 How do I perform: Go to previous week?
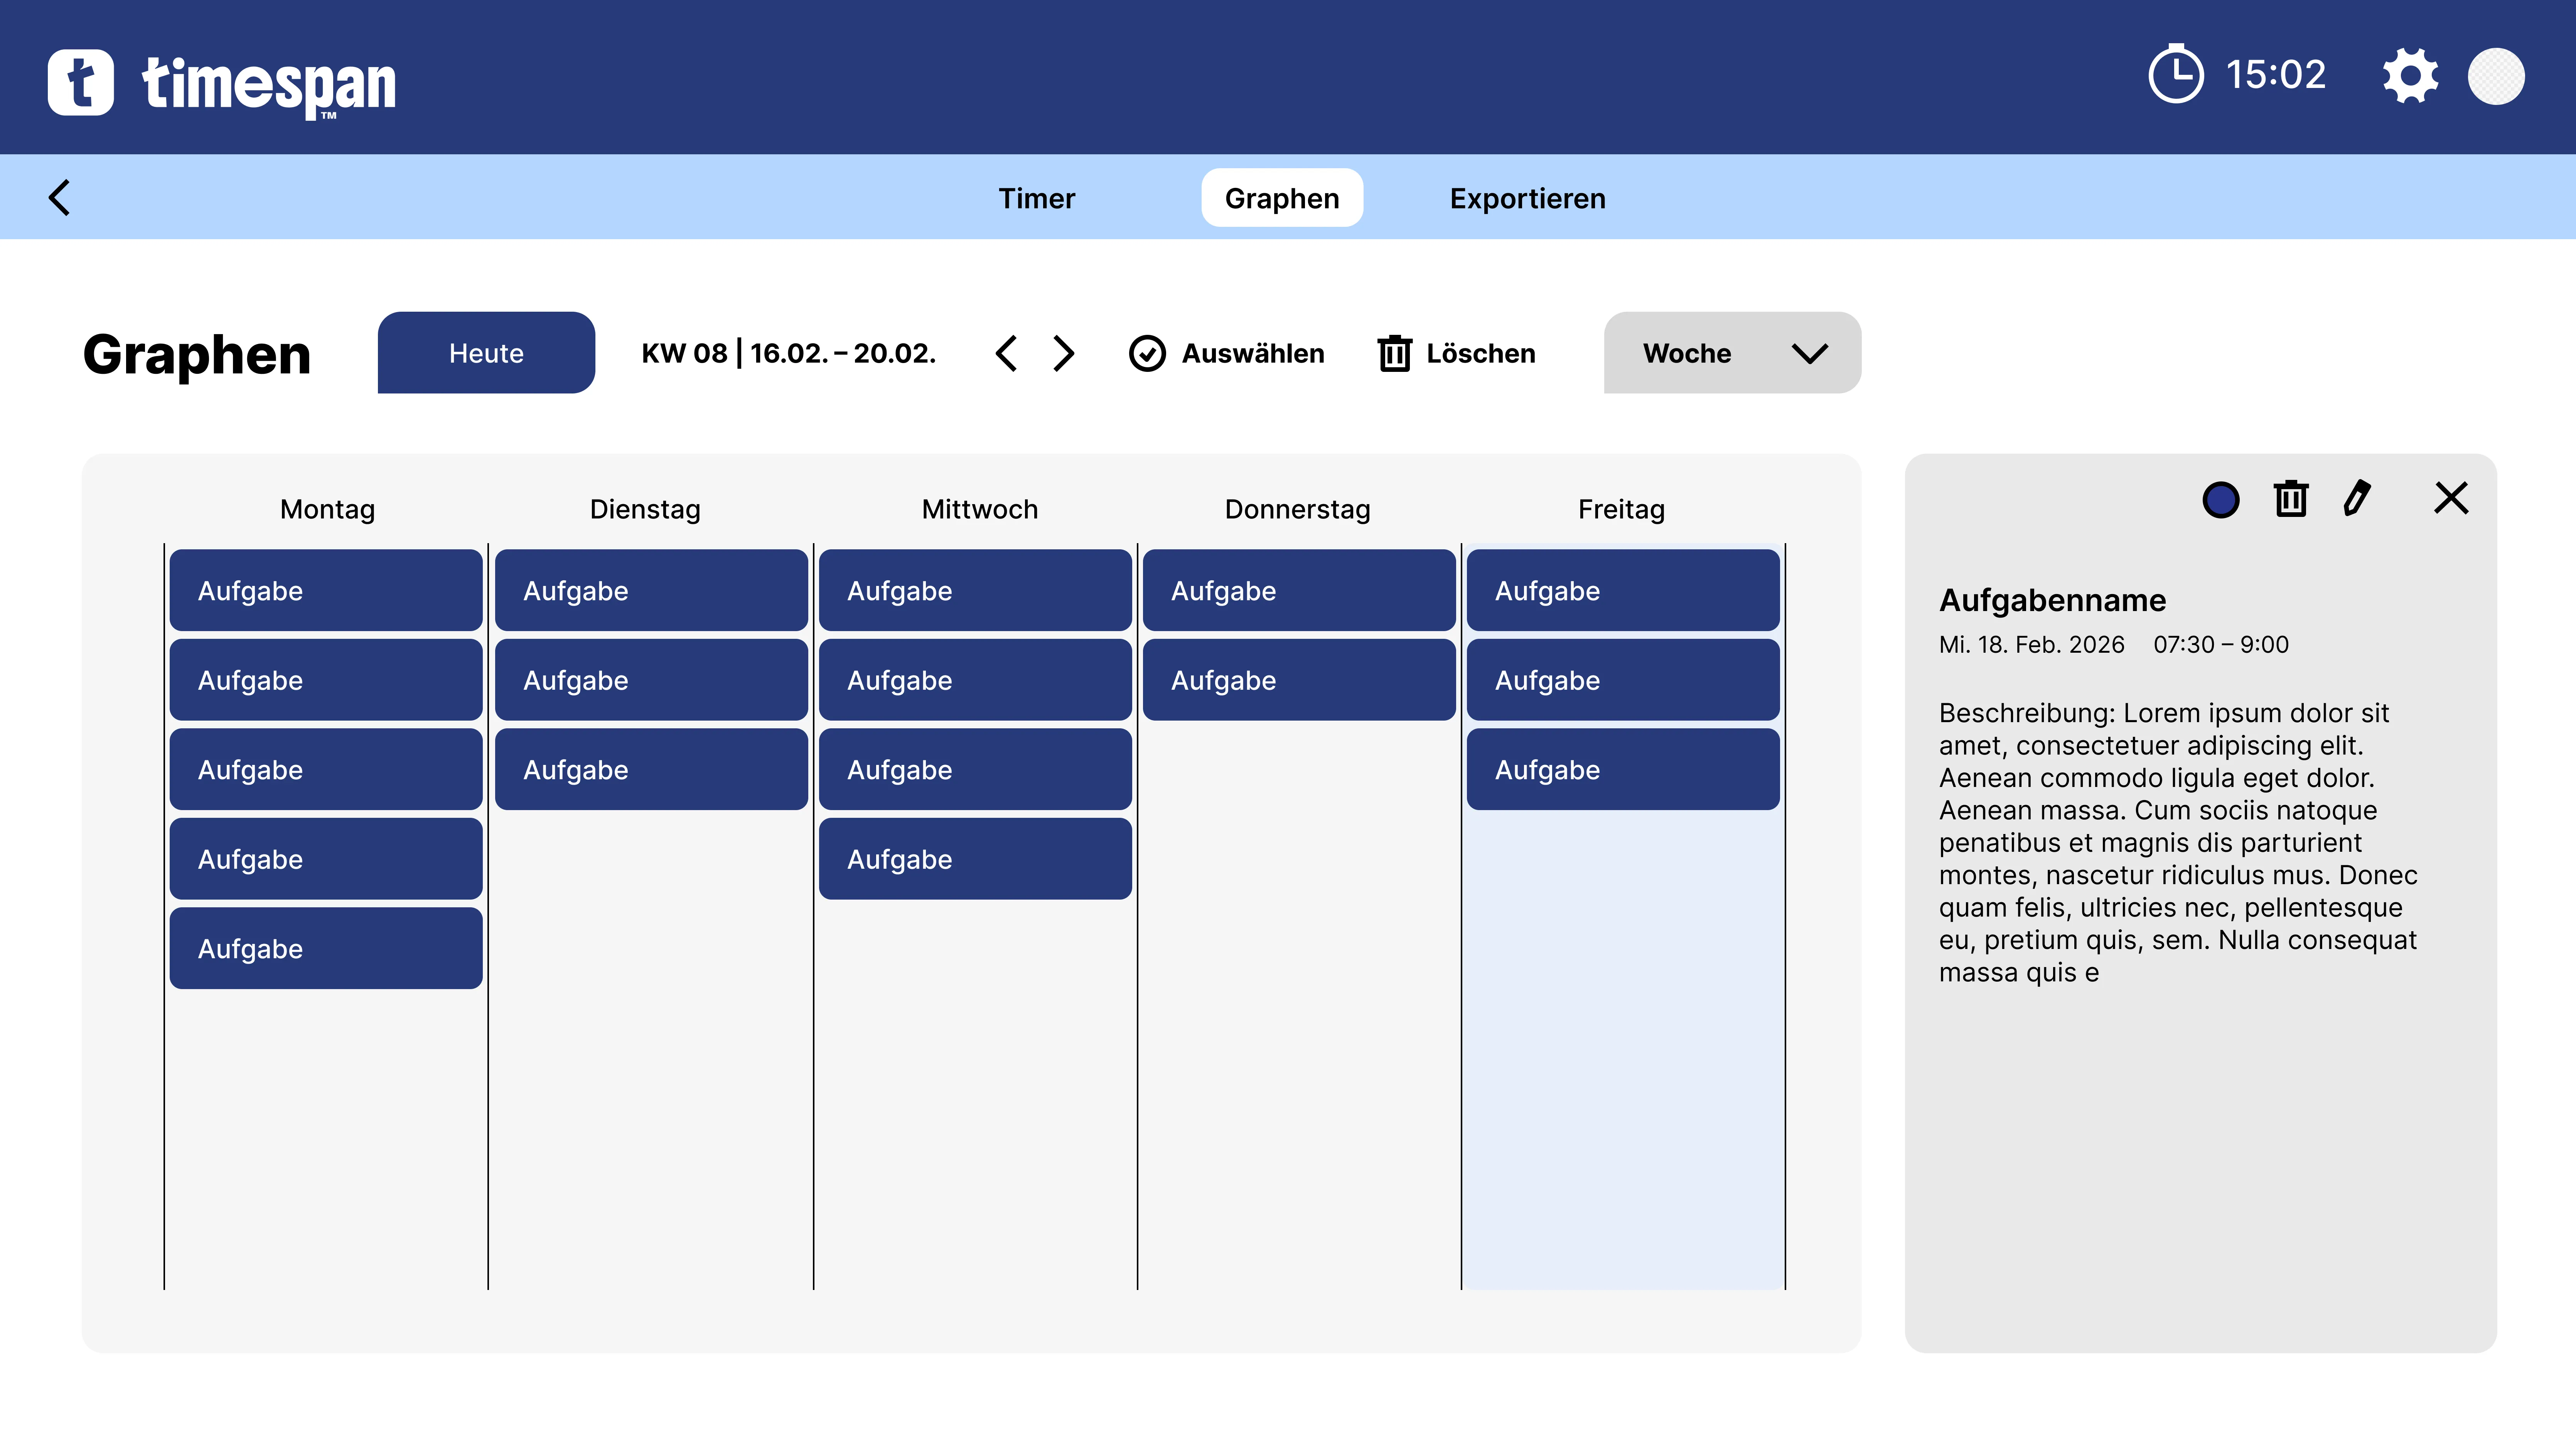[x=1006, y=353]
